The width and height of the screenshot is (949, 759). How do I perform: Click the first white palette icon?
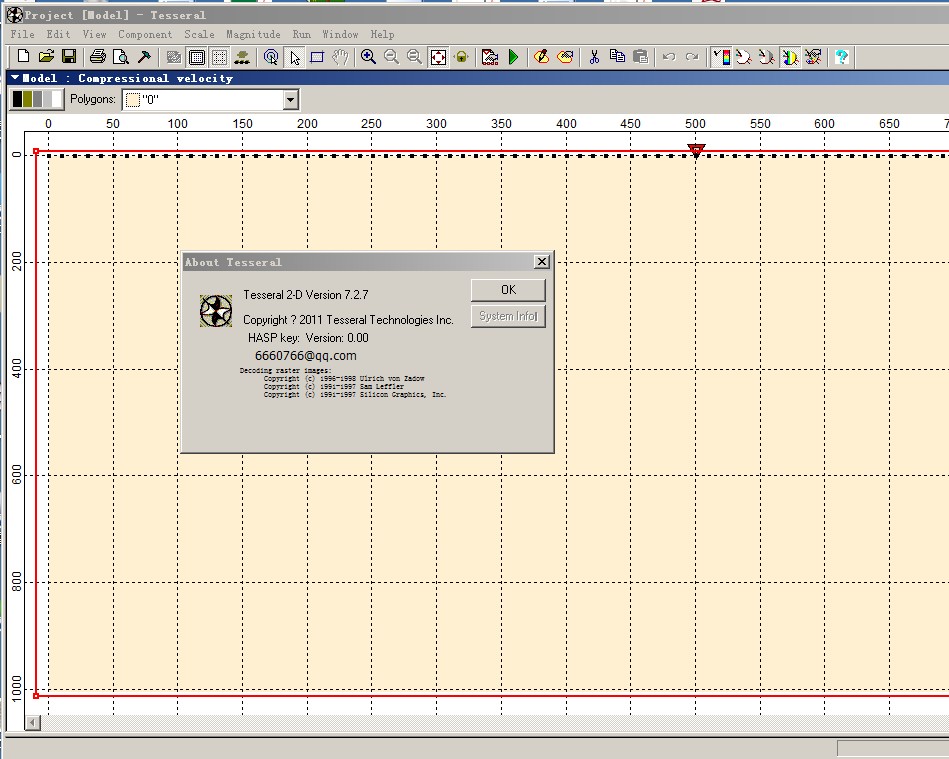point(744,57)
